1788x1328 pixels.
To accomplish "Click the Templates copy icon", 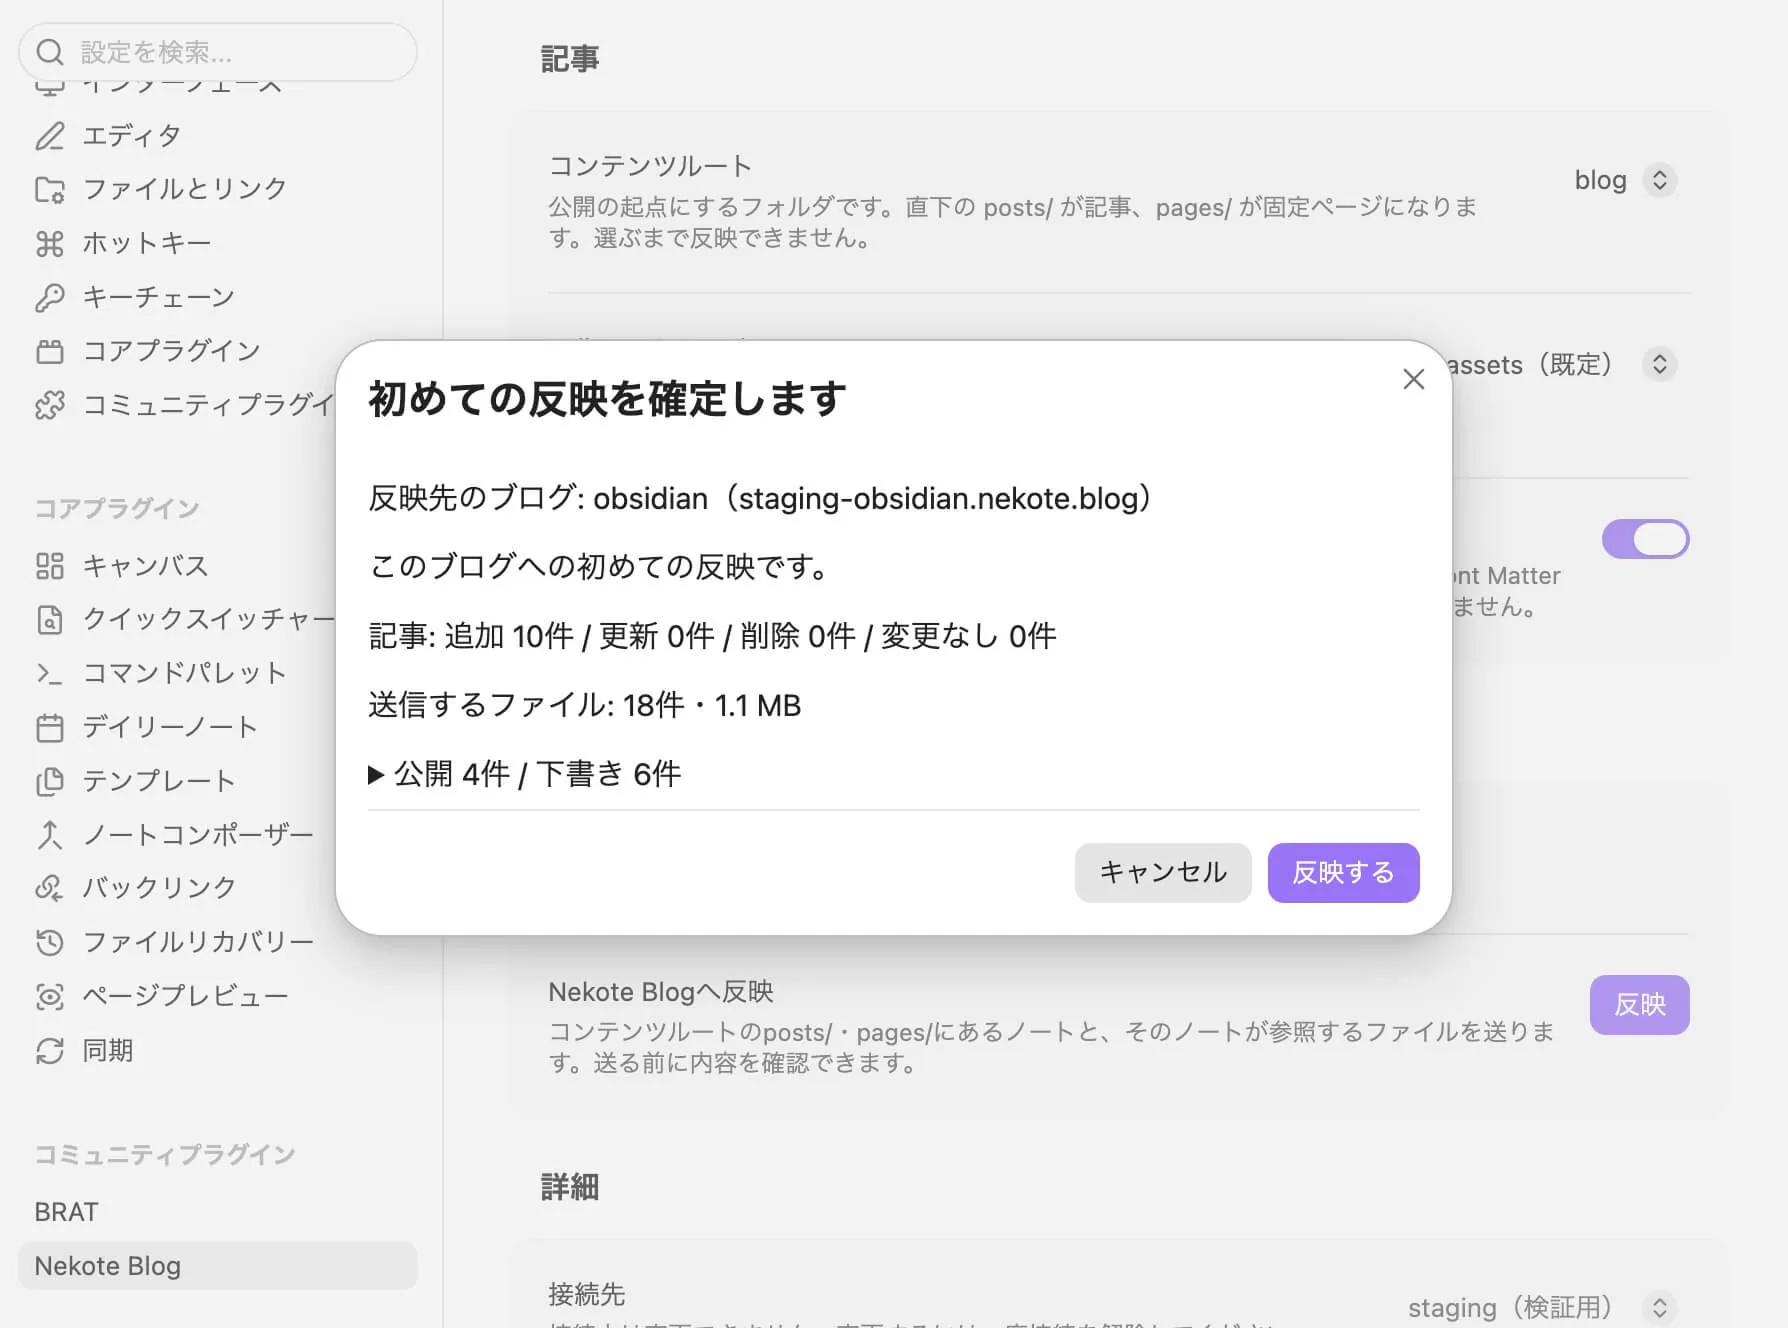I will 50,781.
